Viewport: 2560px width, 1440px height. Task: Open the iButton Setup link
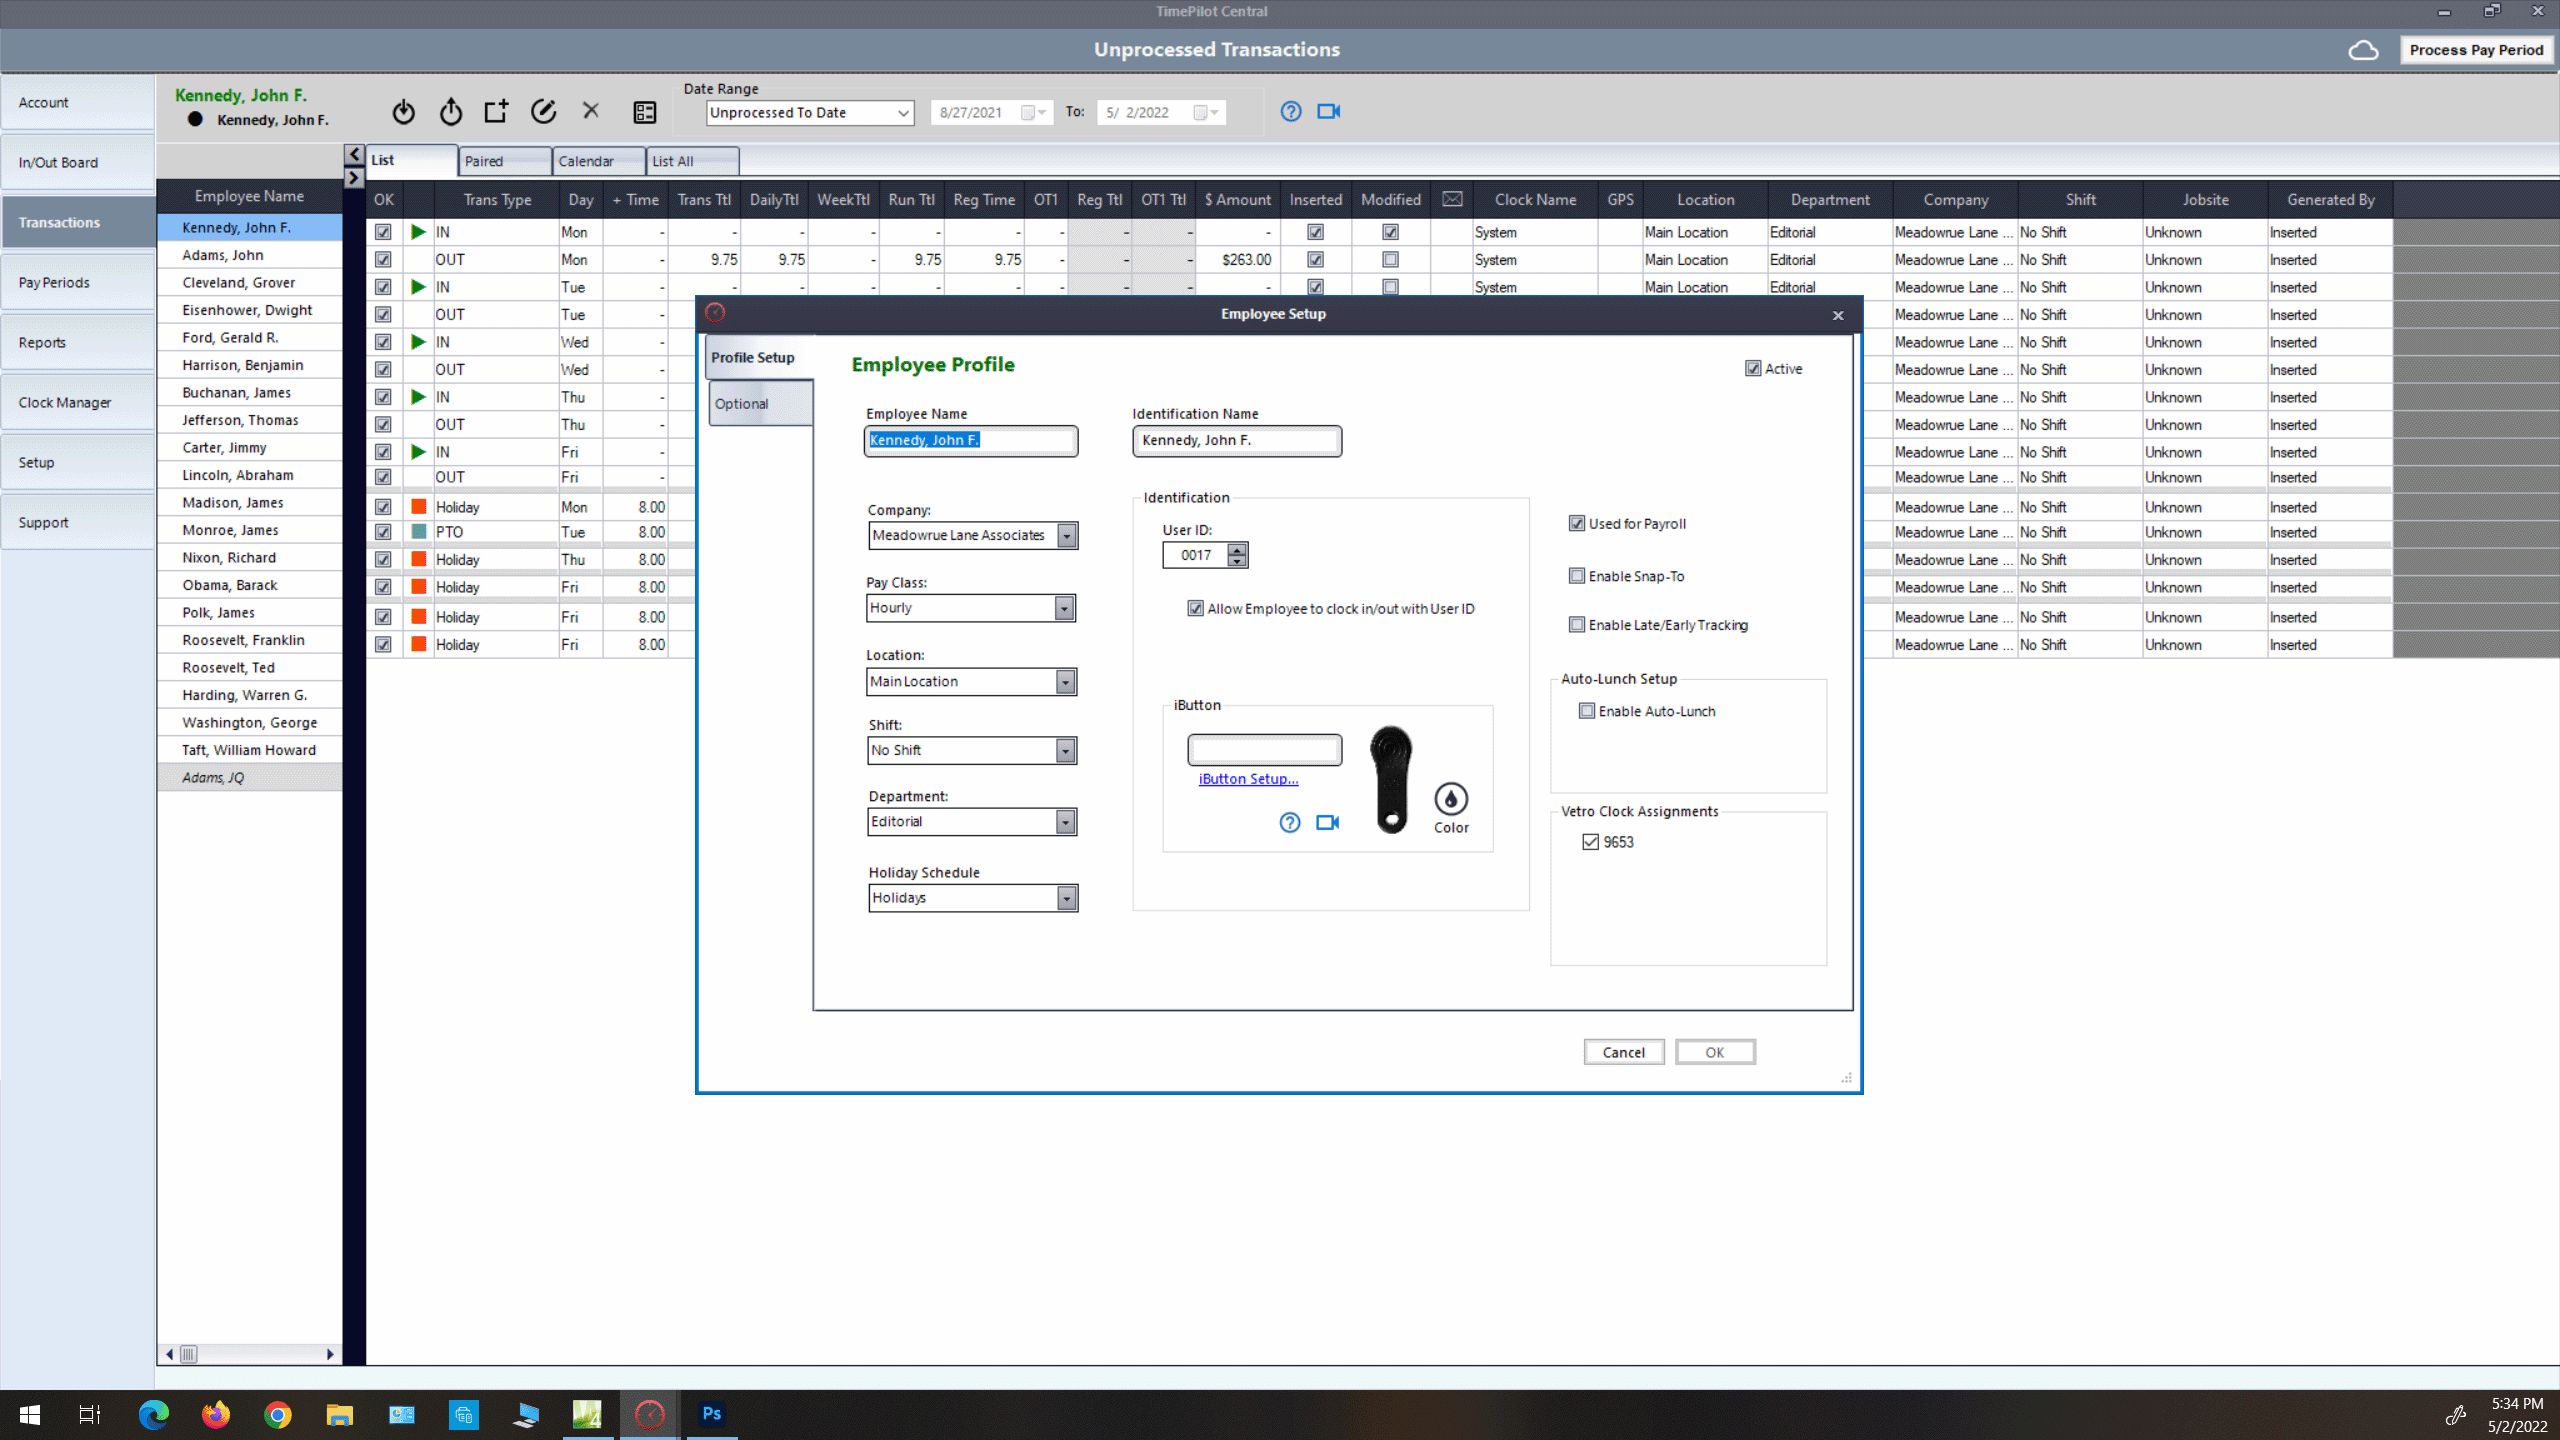1248,779
